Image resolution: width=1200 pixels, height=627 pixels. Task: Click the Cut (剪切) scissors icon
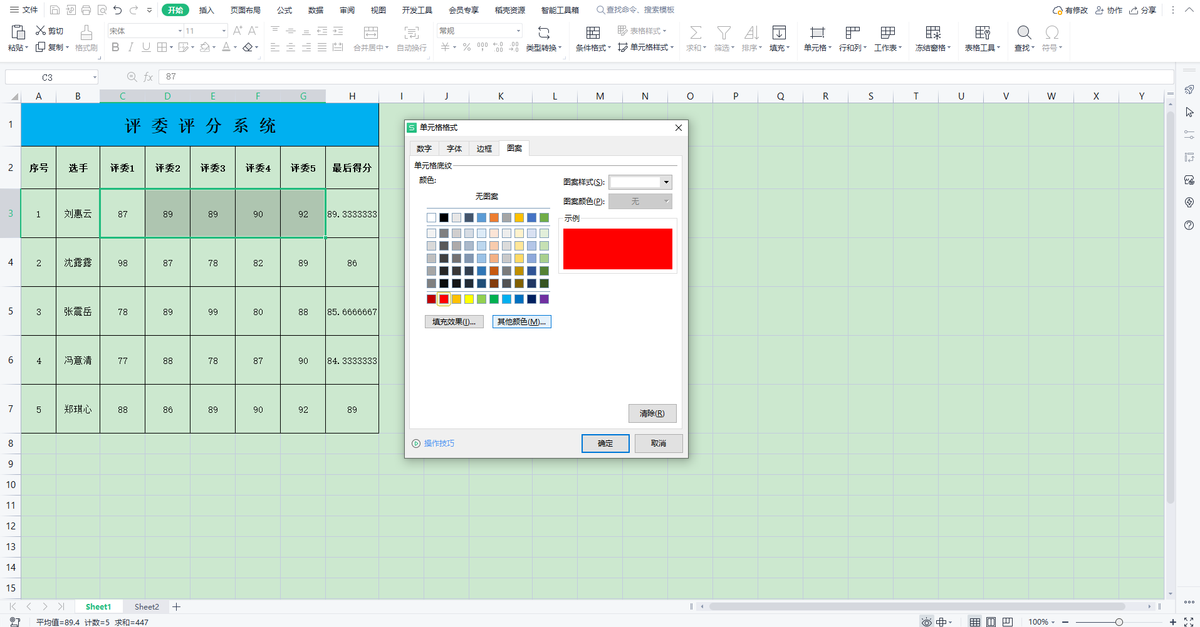(x=41, y=31)
